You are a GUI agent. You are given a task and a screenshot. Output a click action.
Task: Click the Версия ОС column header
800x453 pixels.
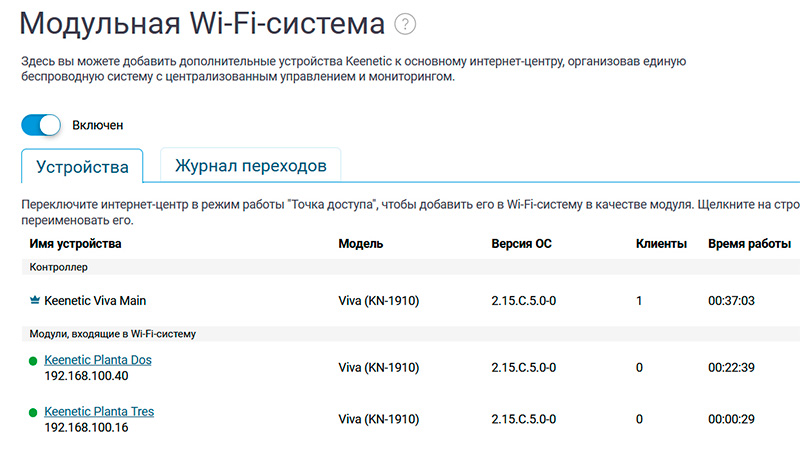pos(521,244)
